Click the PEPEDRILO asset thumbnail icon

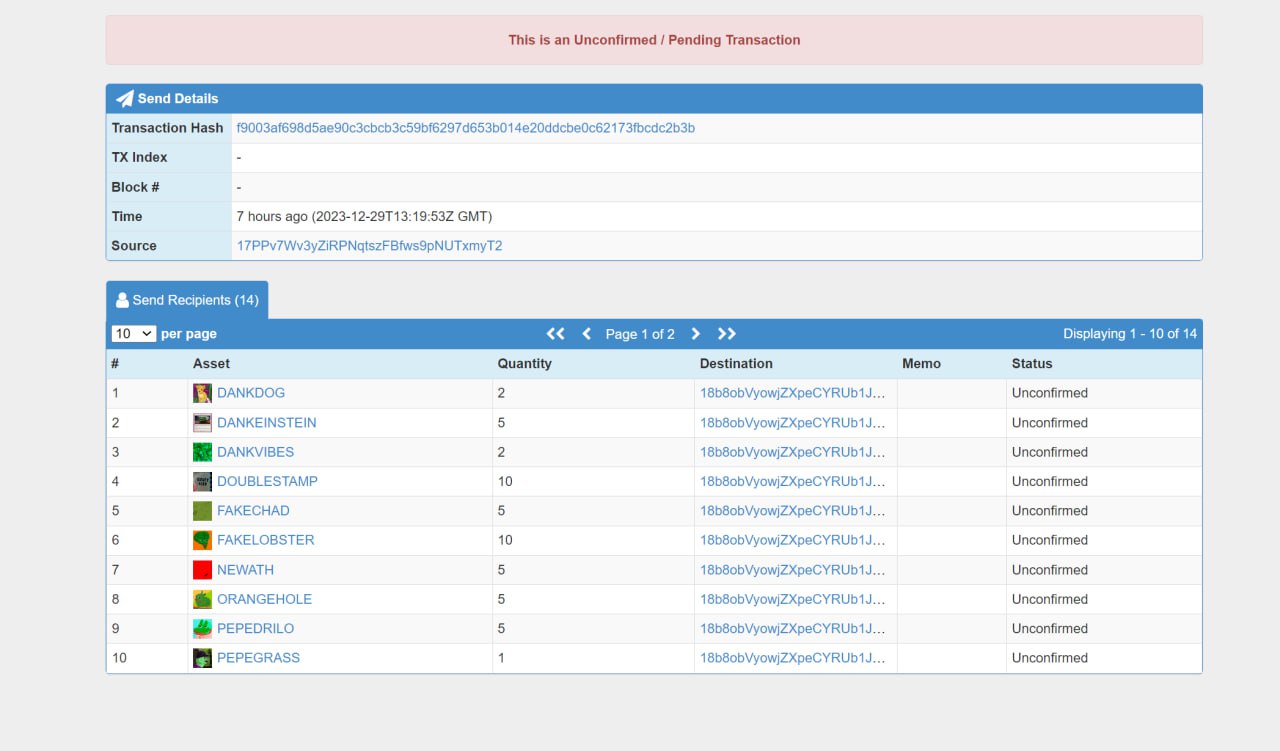tap(202, 629)
